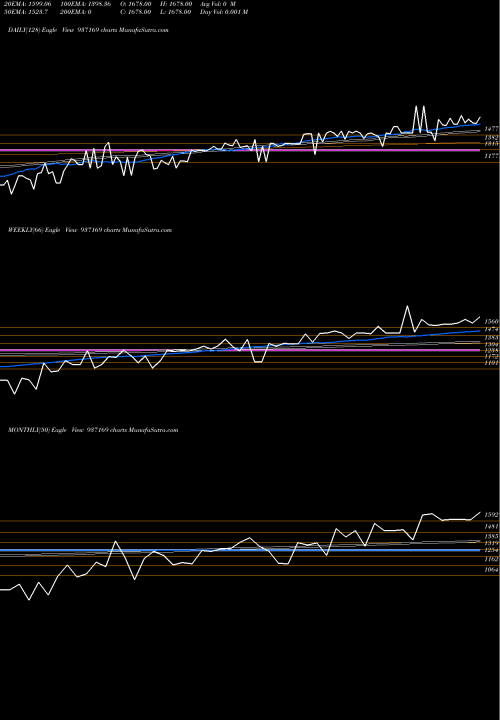This screenshot has width=500, height=720.
Task: Click the 1177 price level label on the daily chart
Action: pos(491,157)
